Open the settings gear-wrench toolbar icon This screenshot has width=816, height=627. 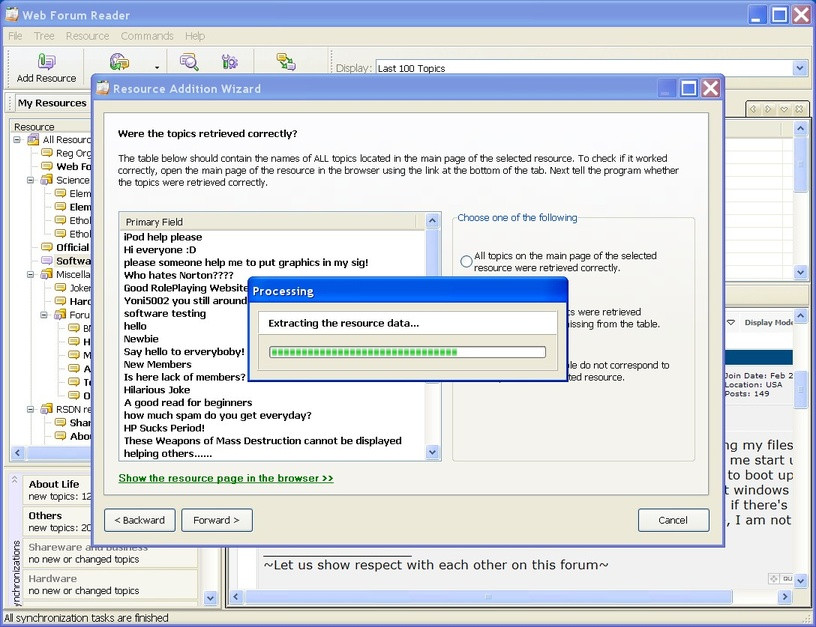pyautogui.click(x=230, y=62)
